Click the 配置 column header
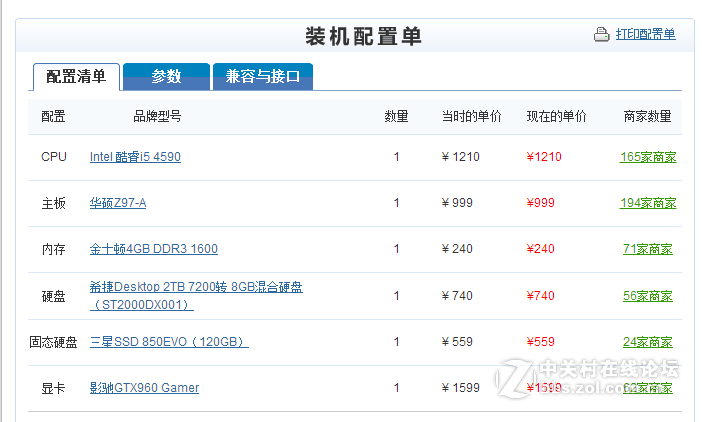This screenshot has width=702, height=422. coord(53,116)
